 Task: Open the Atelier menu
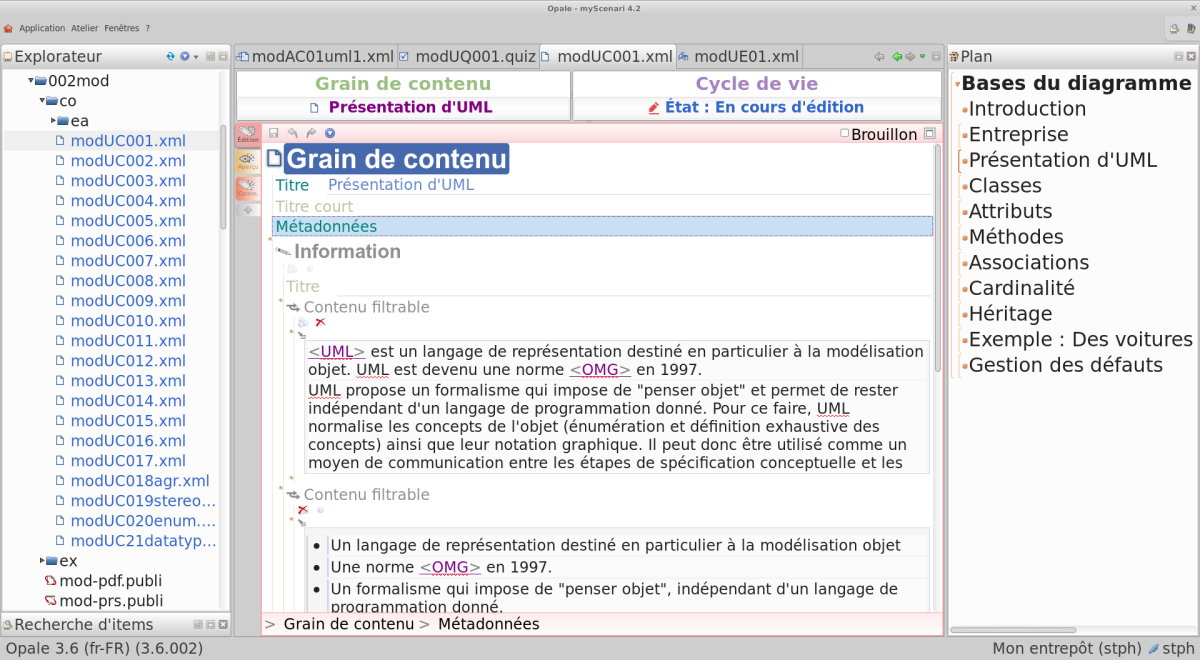(85, 29)
